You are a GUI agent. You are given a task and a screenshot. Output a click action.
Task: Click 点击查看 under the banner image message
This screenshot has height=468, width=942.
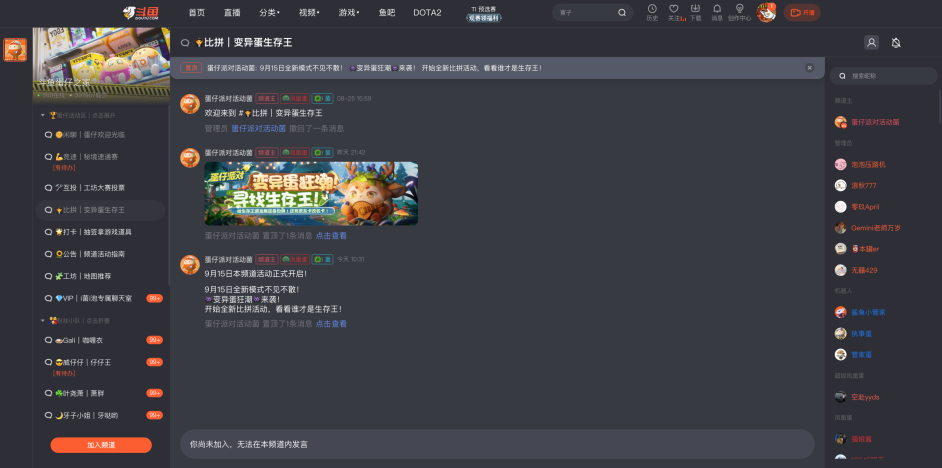pos(331,236)
